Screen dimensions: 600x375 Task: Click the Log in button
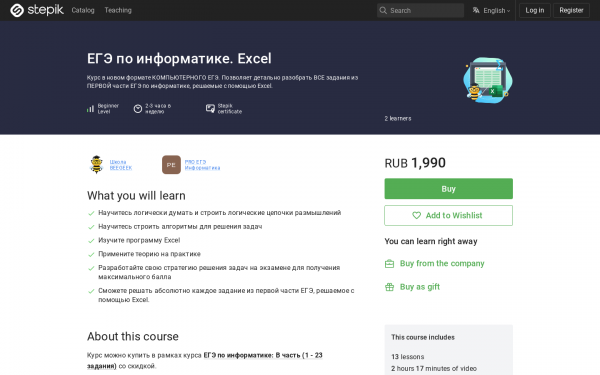pos(534,10)
